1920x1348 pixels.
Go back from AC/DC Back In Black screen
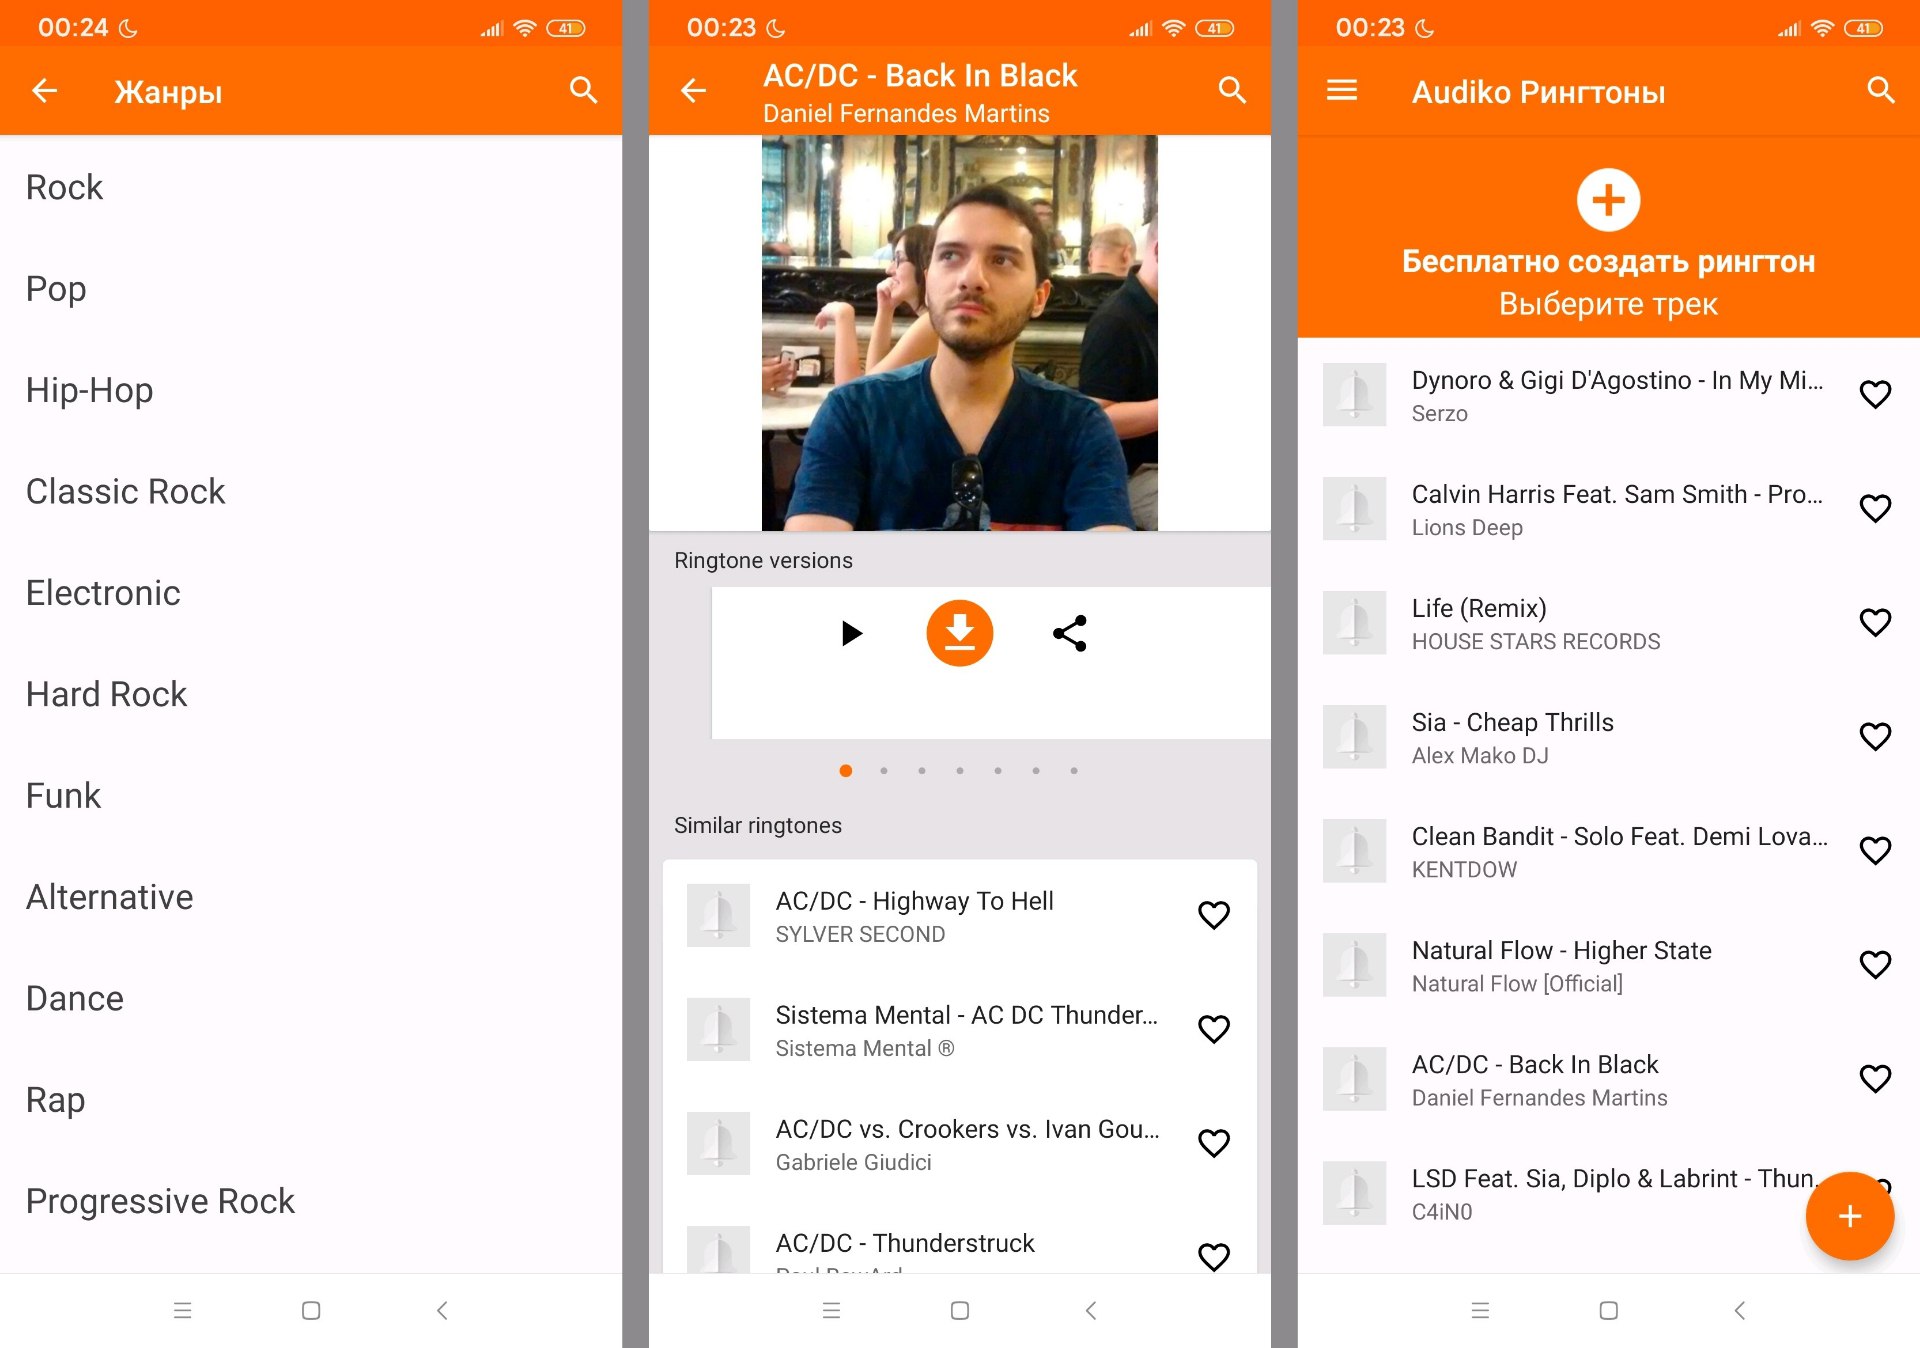[x=693, y=91]
